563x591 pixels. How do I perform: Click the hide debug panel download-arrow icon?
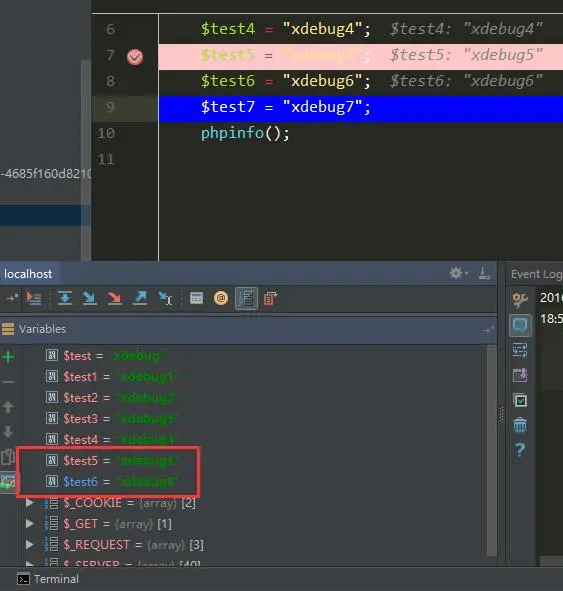(484, 273)
